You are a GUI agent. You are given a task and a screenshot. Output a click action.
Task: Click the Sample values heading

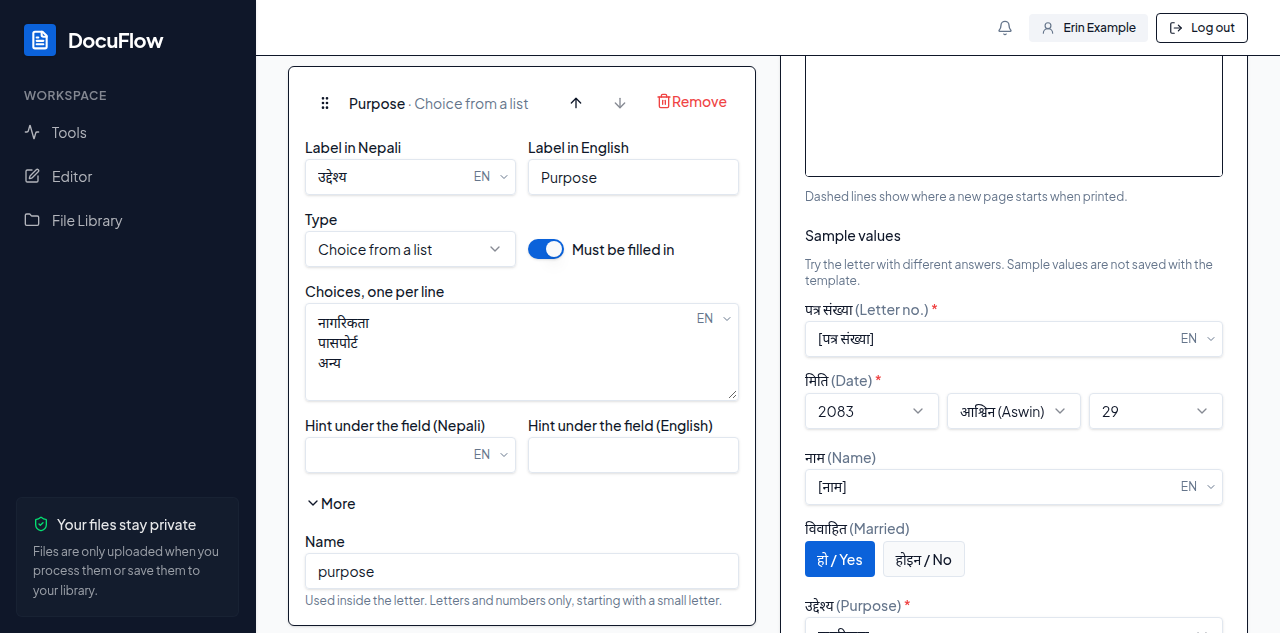pos(853,236)
